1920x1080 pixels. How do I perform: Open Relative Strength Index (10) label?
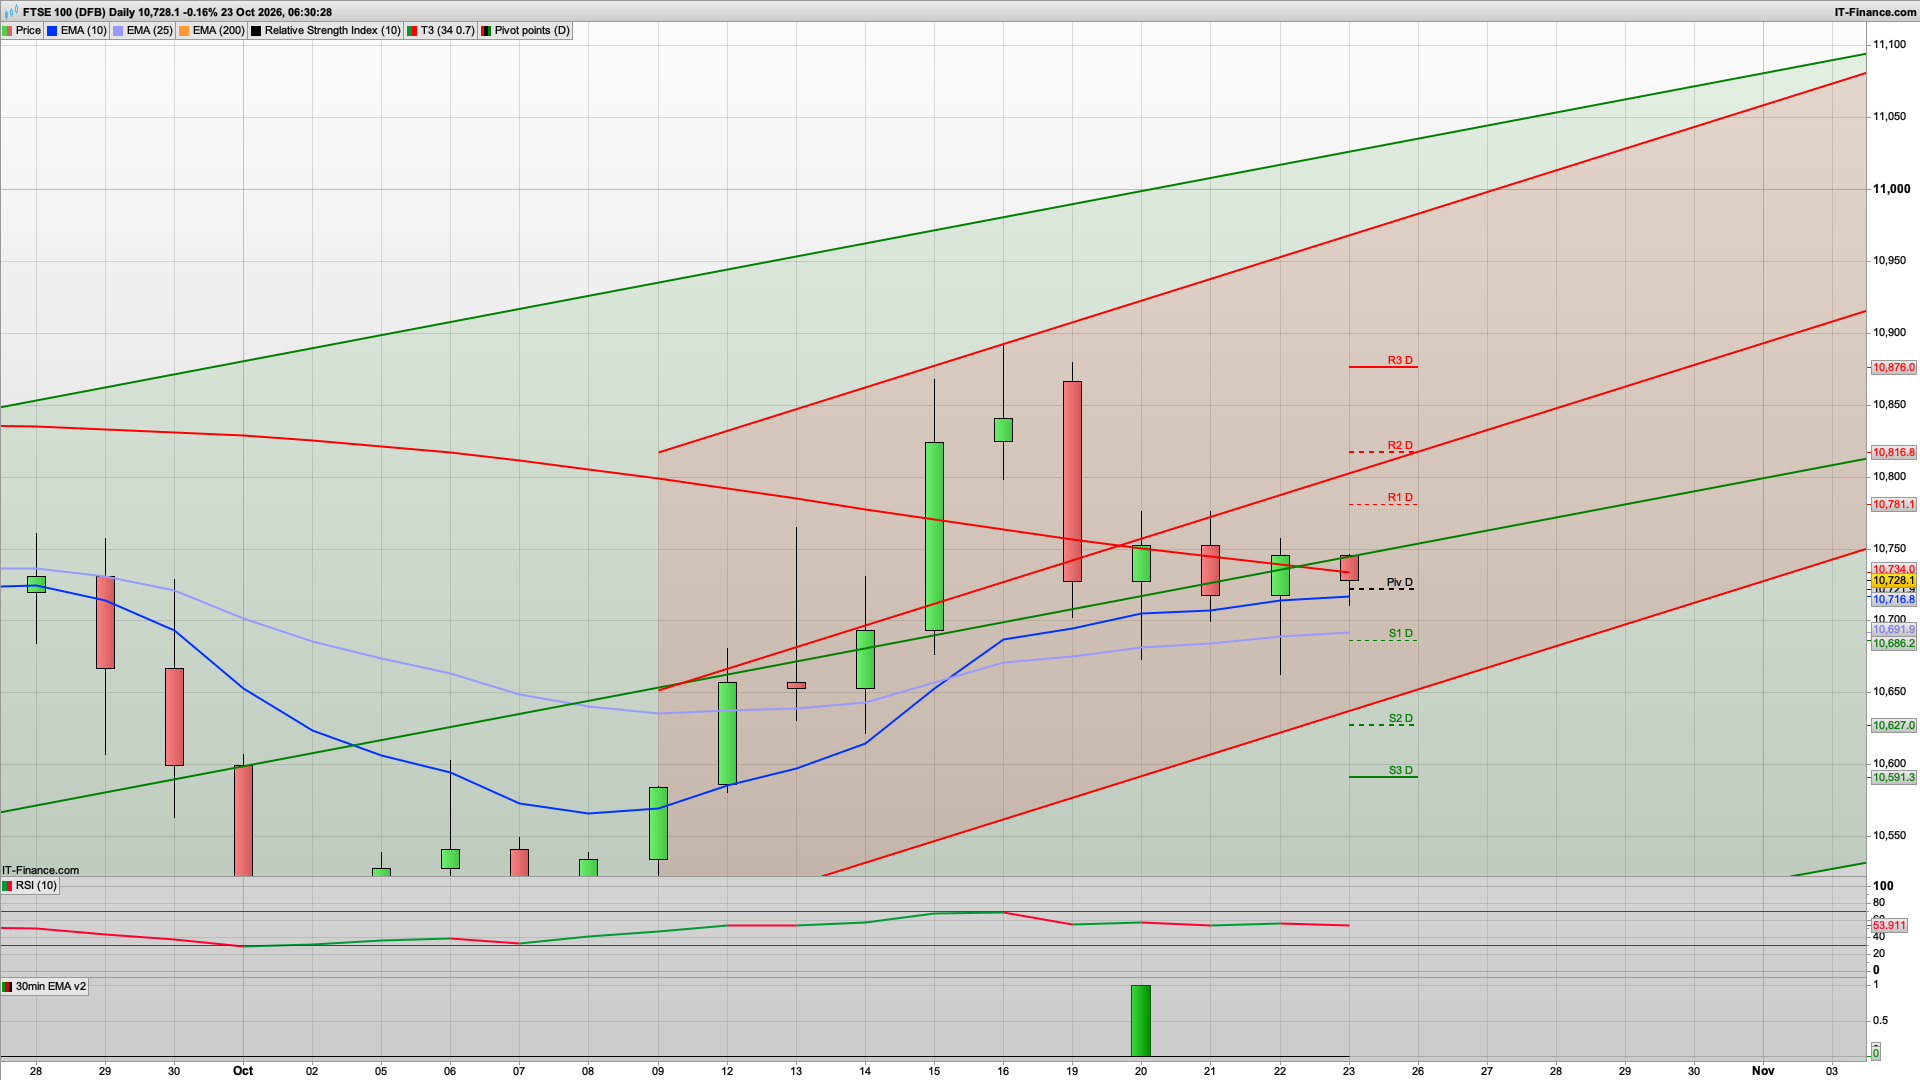326,31
